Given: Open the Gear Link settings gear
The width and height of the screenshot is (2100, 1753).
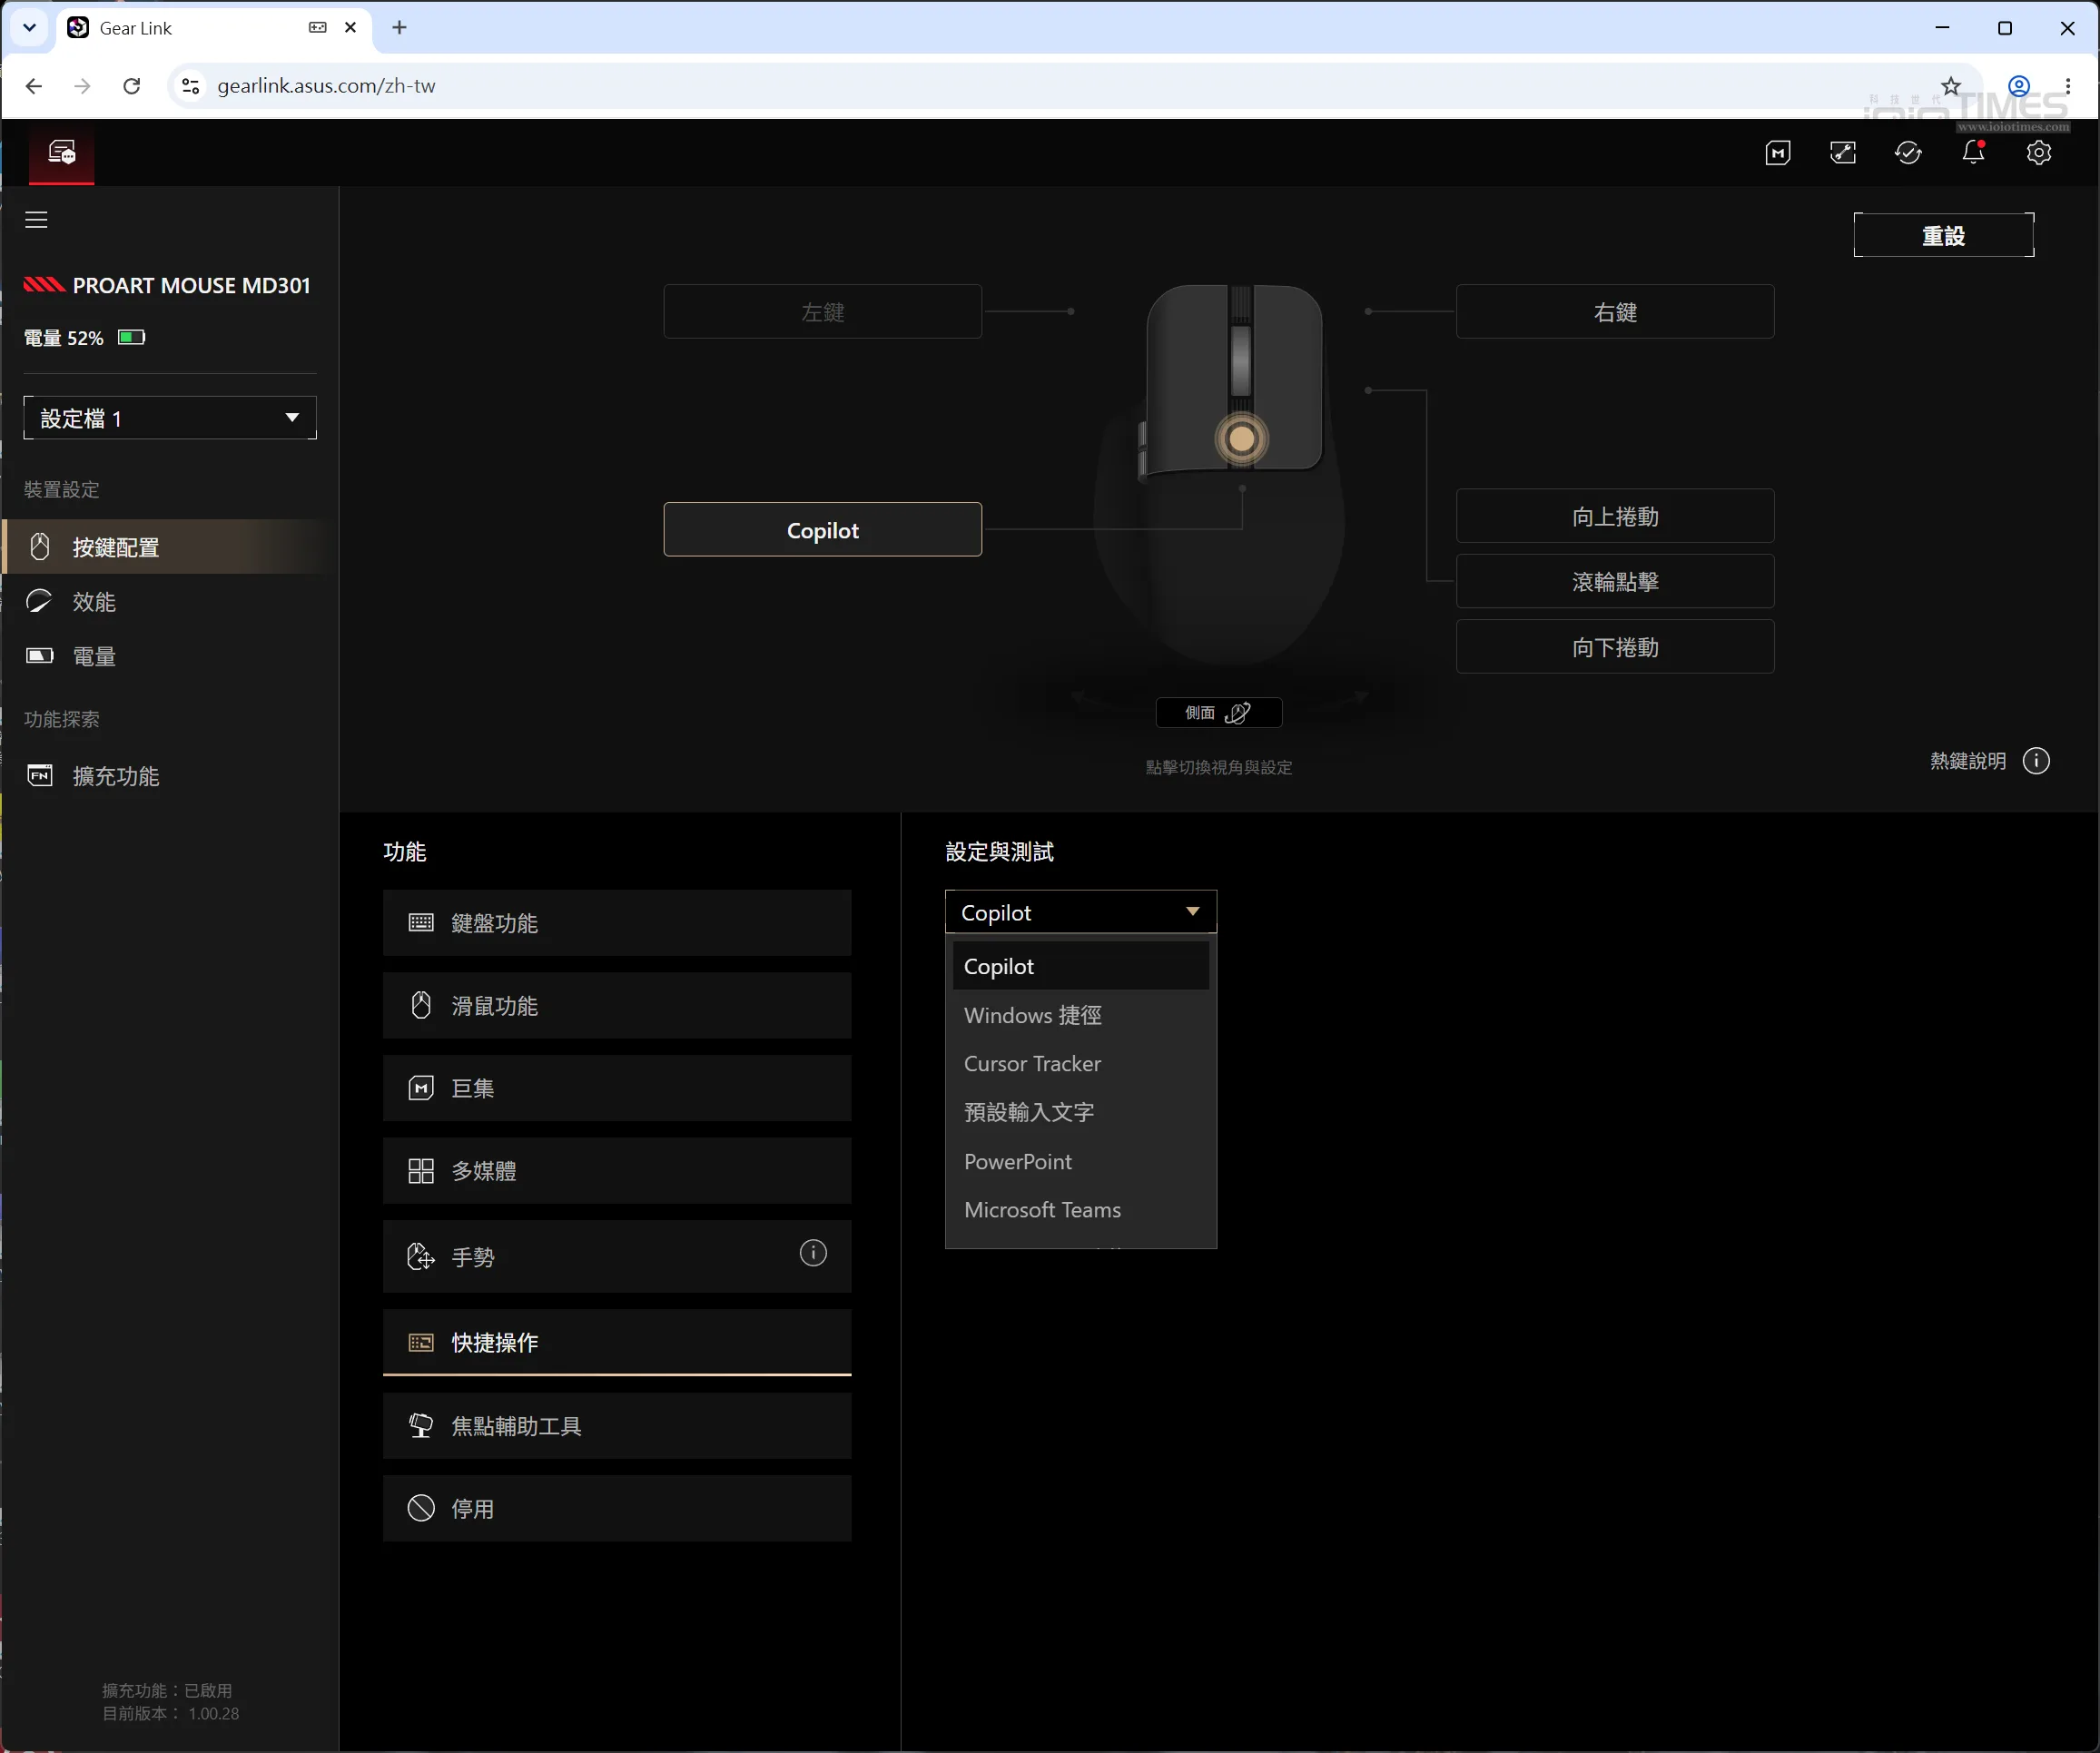Looking at the screenshot, I should pos(2038,153).
